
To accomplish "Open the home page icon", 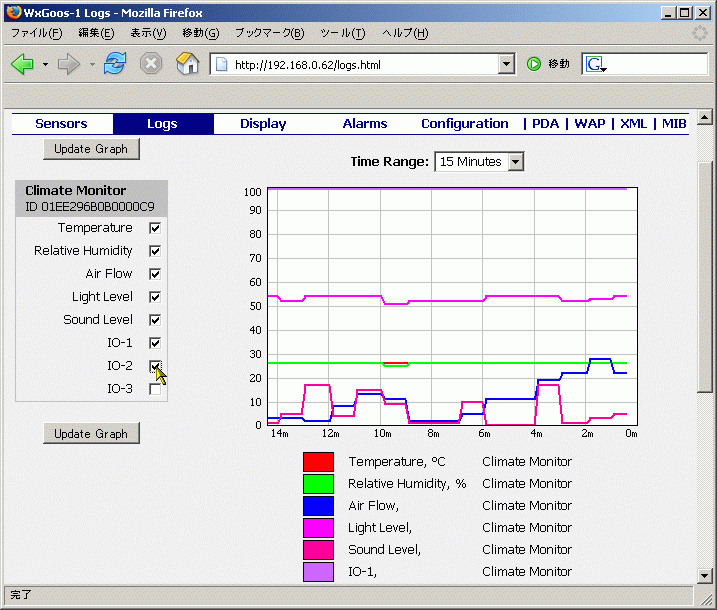I will (187, 63).
